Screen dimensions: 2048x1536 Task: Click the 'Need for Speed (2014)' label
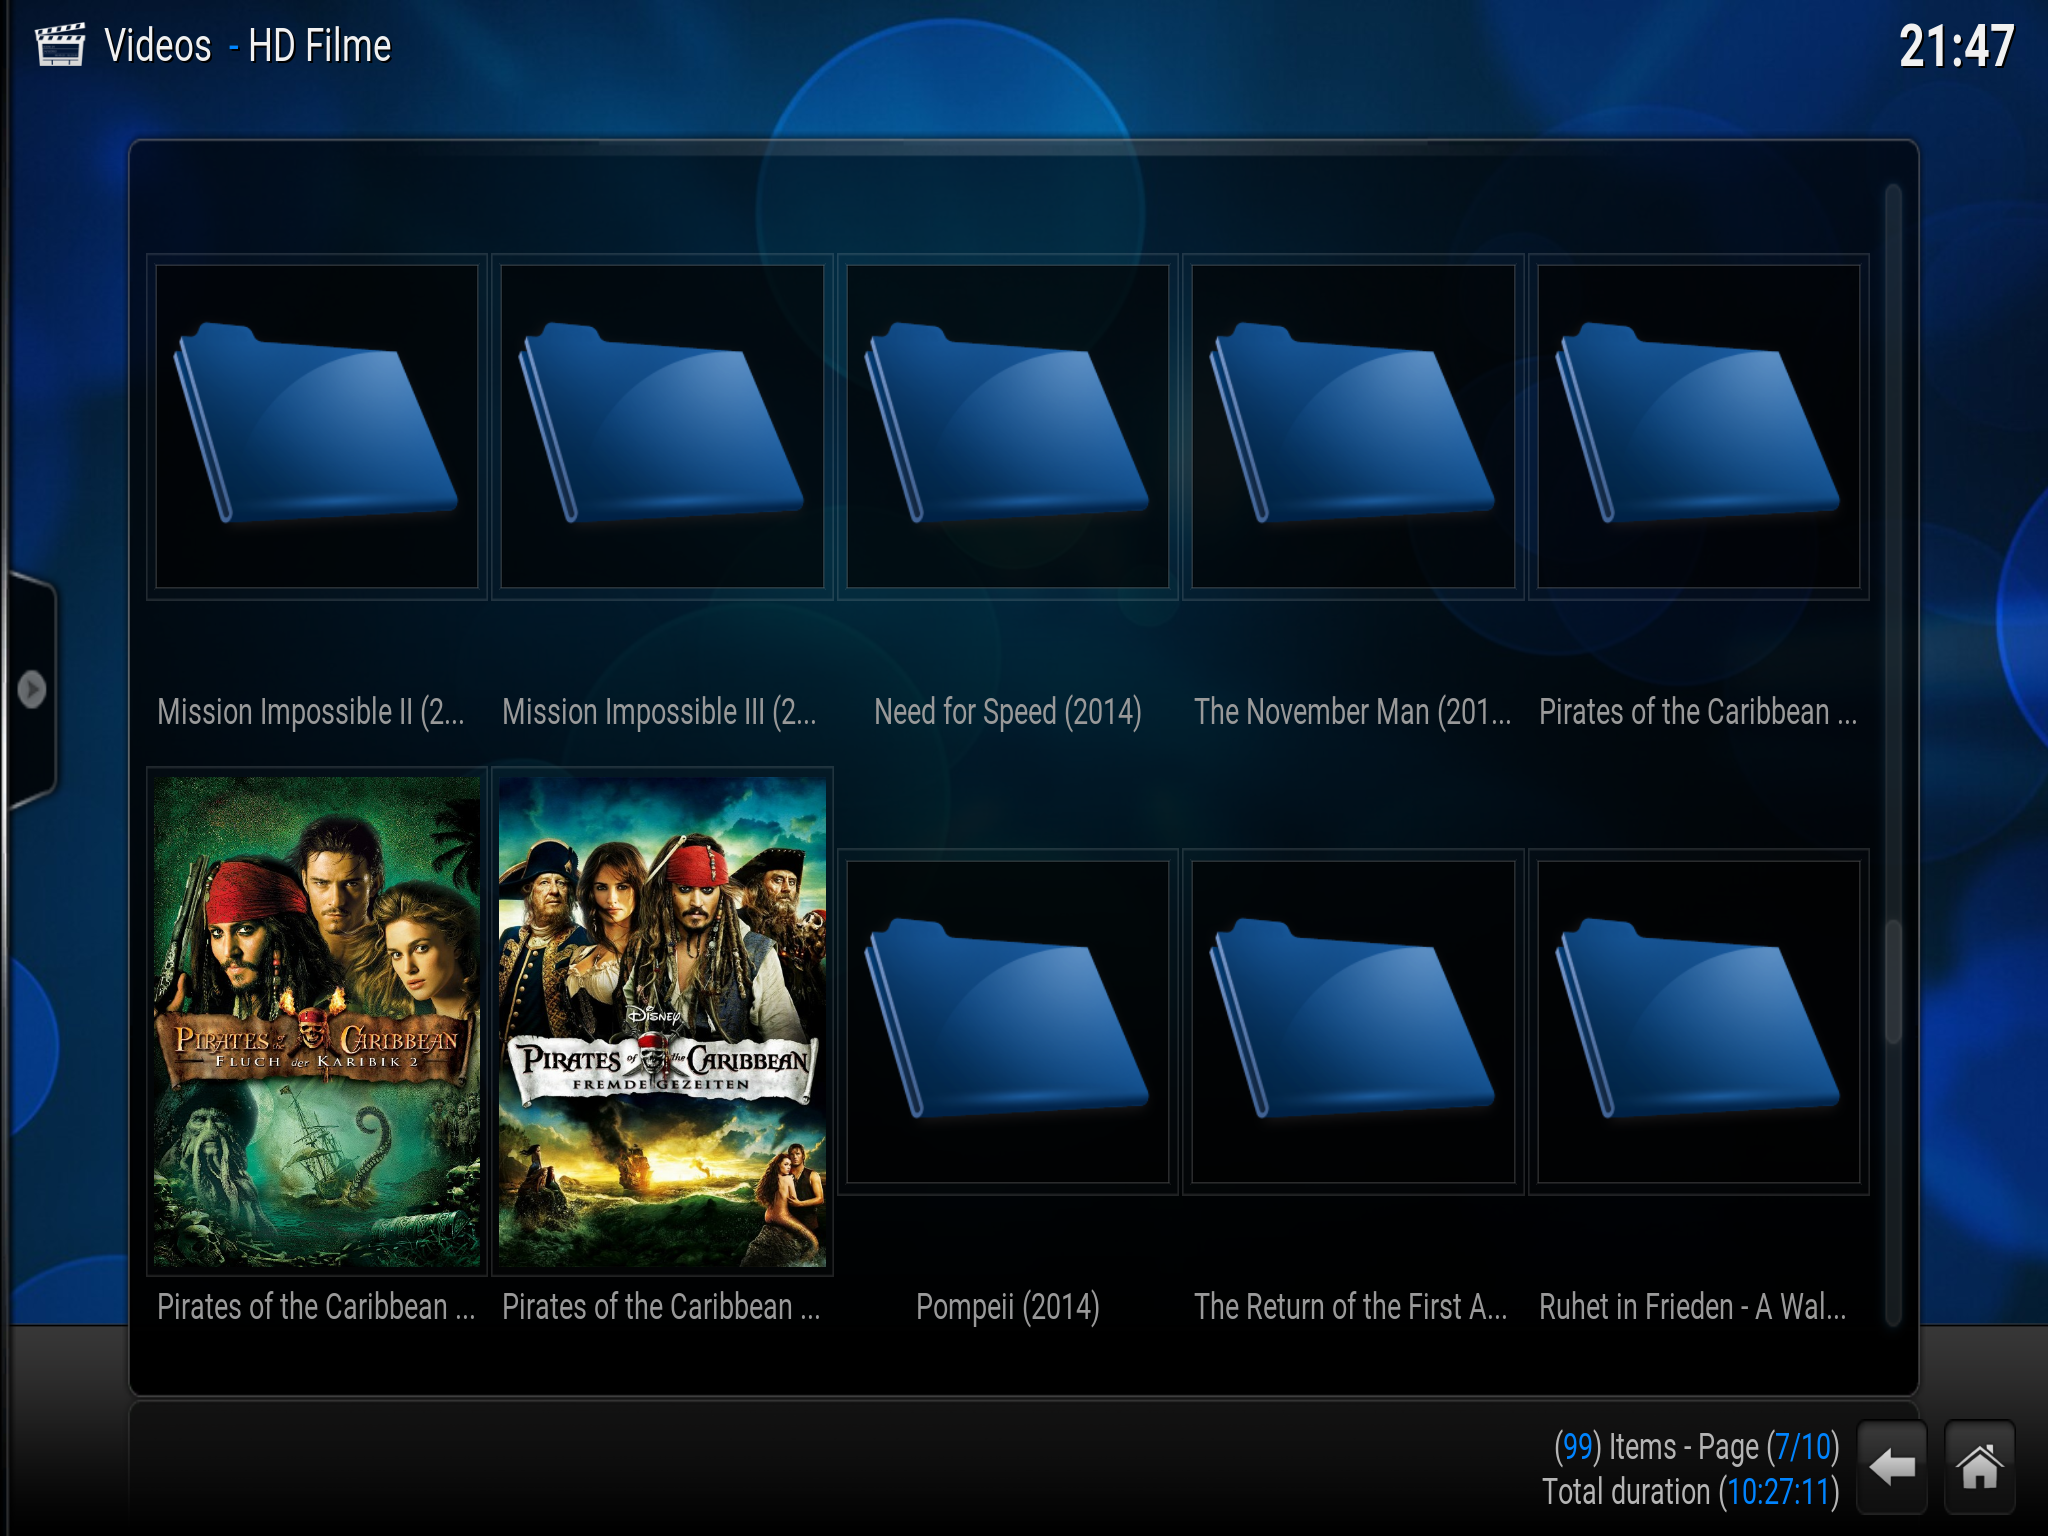coord(1008,712)
